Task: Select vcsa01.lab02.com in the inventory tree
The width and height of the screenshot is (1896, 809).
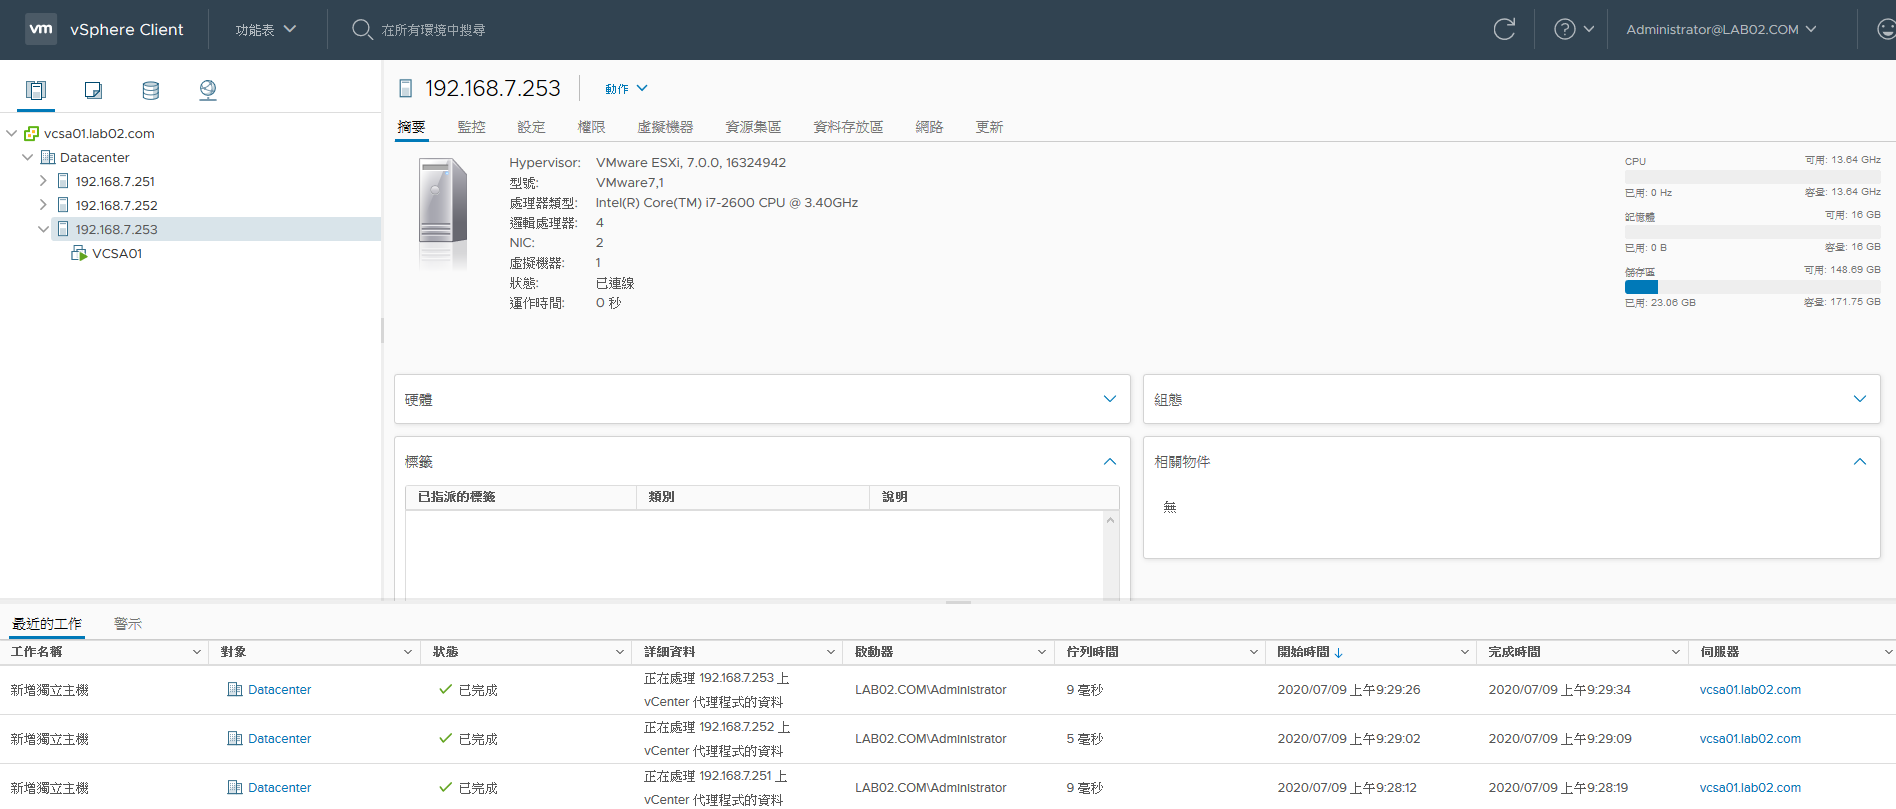Action: pos(99,133)
